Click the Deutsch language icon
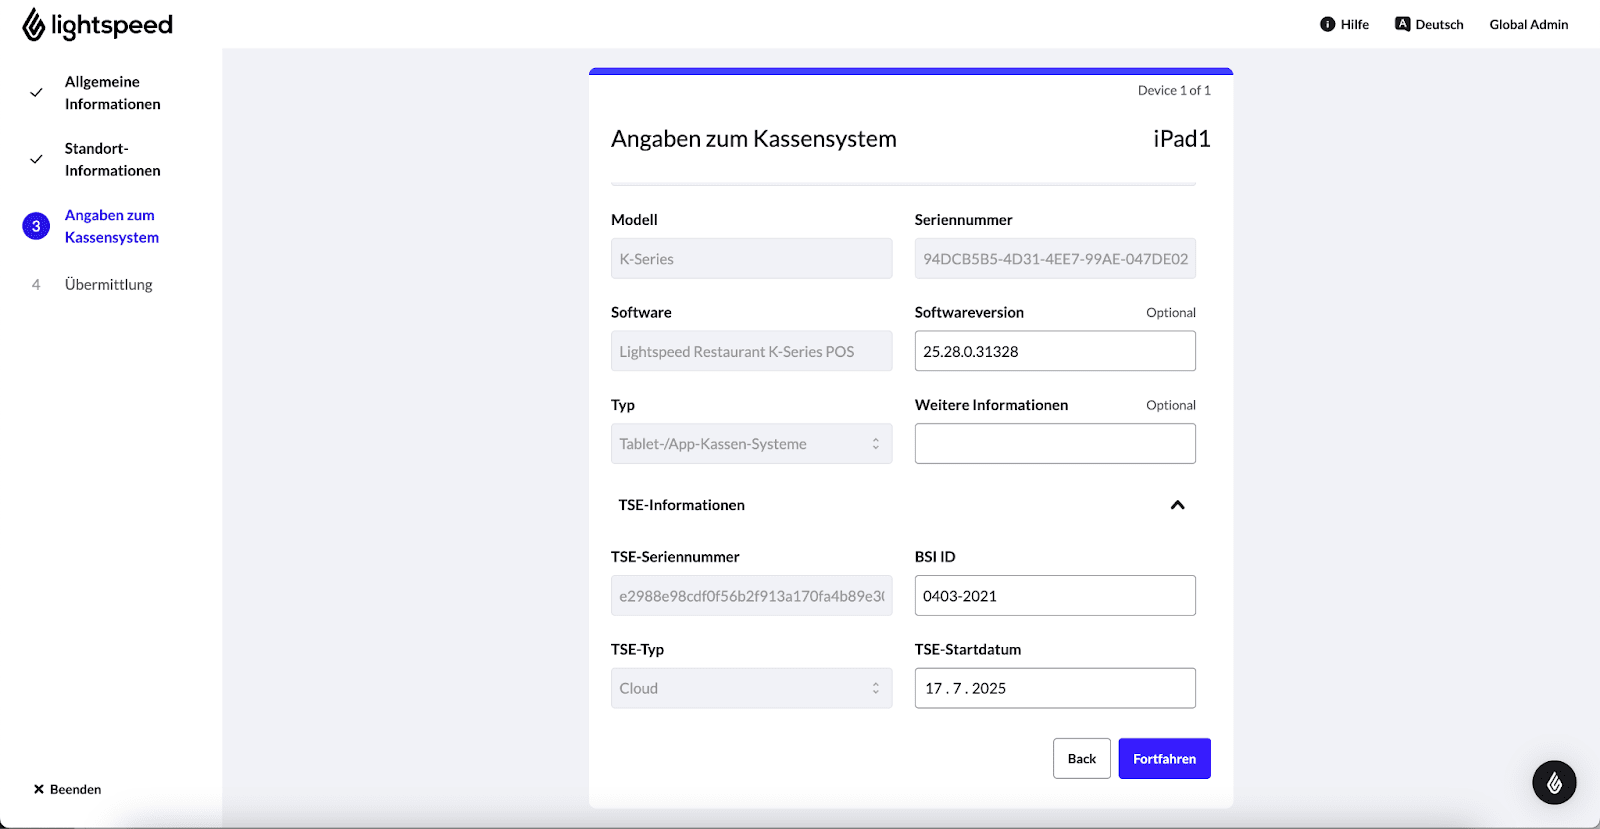1600x829 pixels. point(1402,24)
